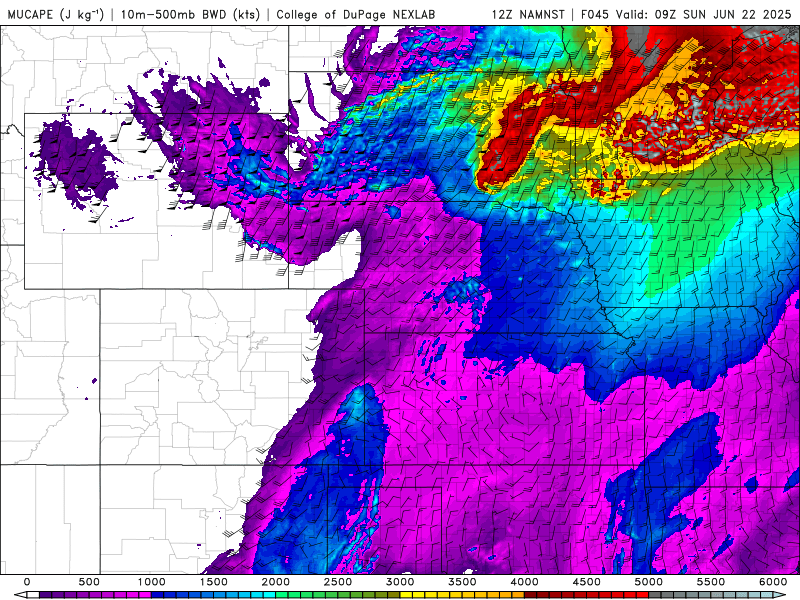Click the 500 label on the color scale

[x=89, y=582]
